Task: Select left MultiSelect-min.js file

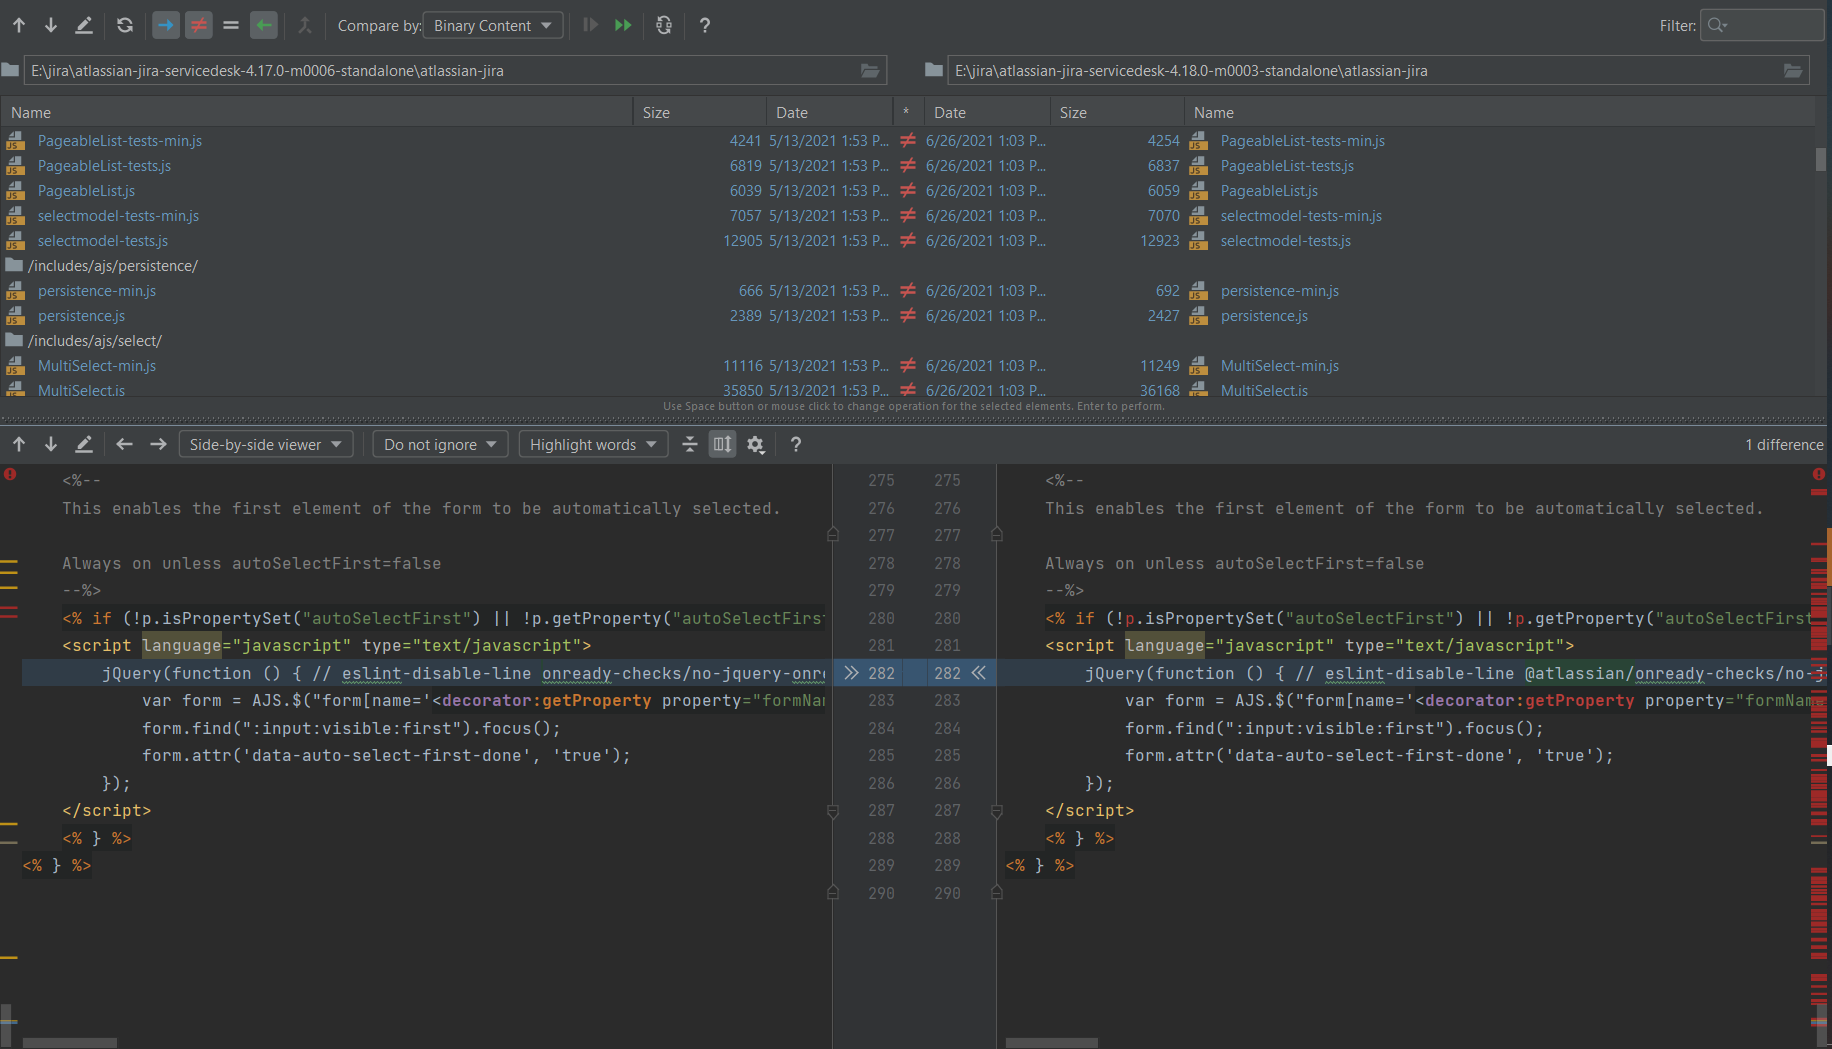Action: pyautogui.click(x=97, y=366)
